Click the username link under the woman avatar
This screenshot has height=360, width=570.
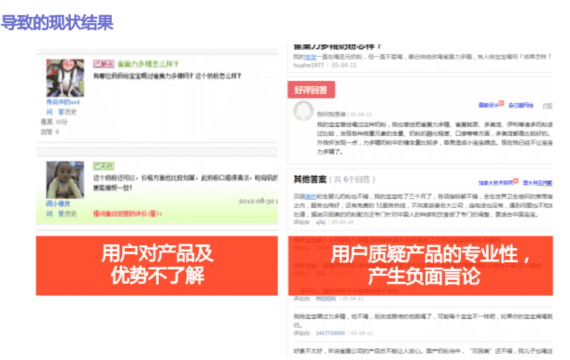tap(63, 102)
